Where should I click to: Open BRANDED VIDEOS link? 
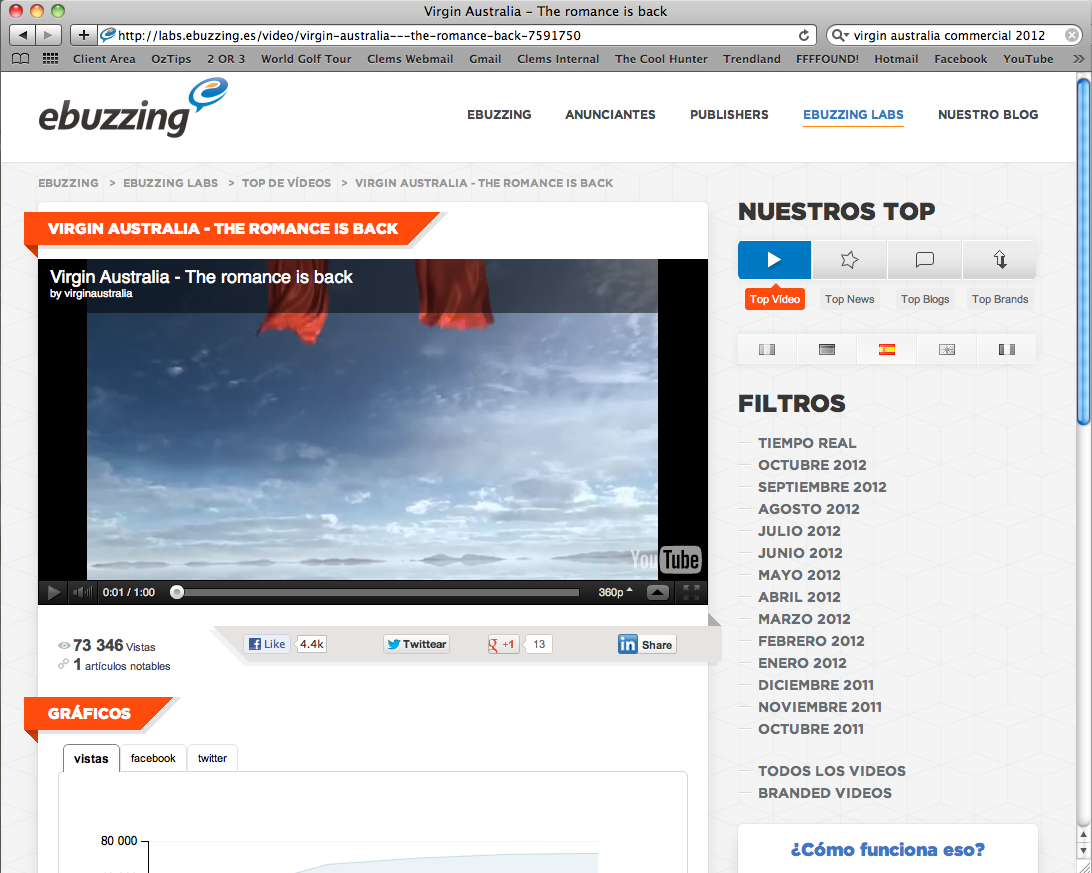click(x=825, y=794)
